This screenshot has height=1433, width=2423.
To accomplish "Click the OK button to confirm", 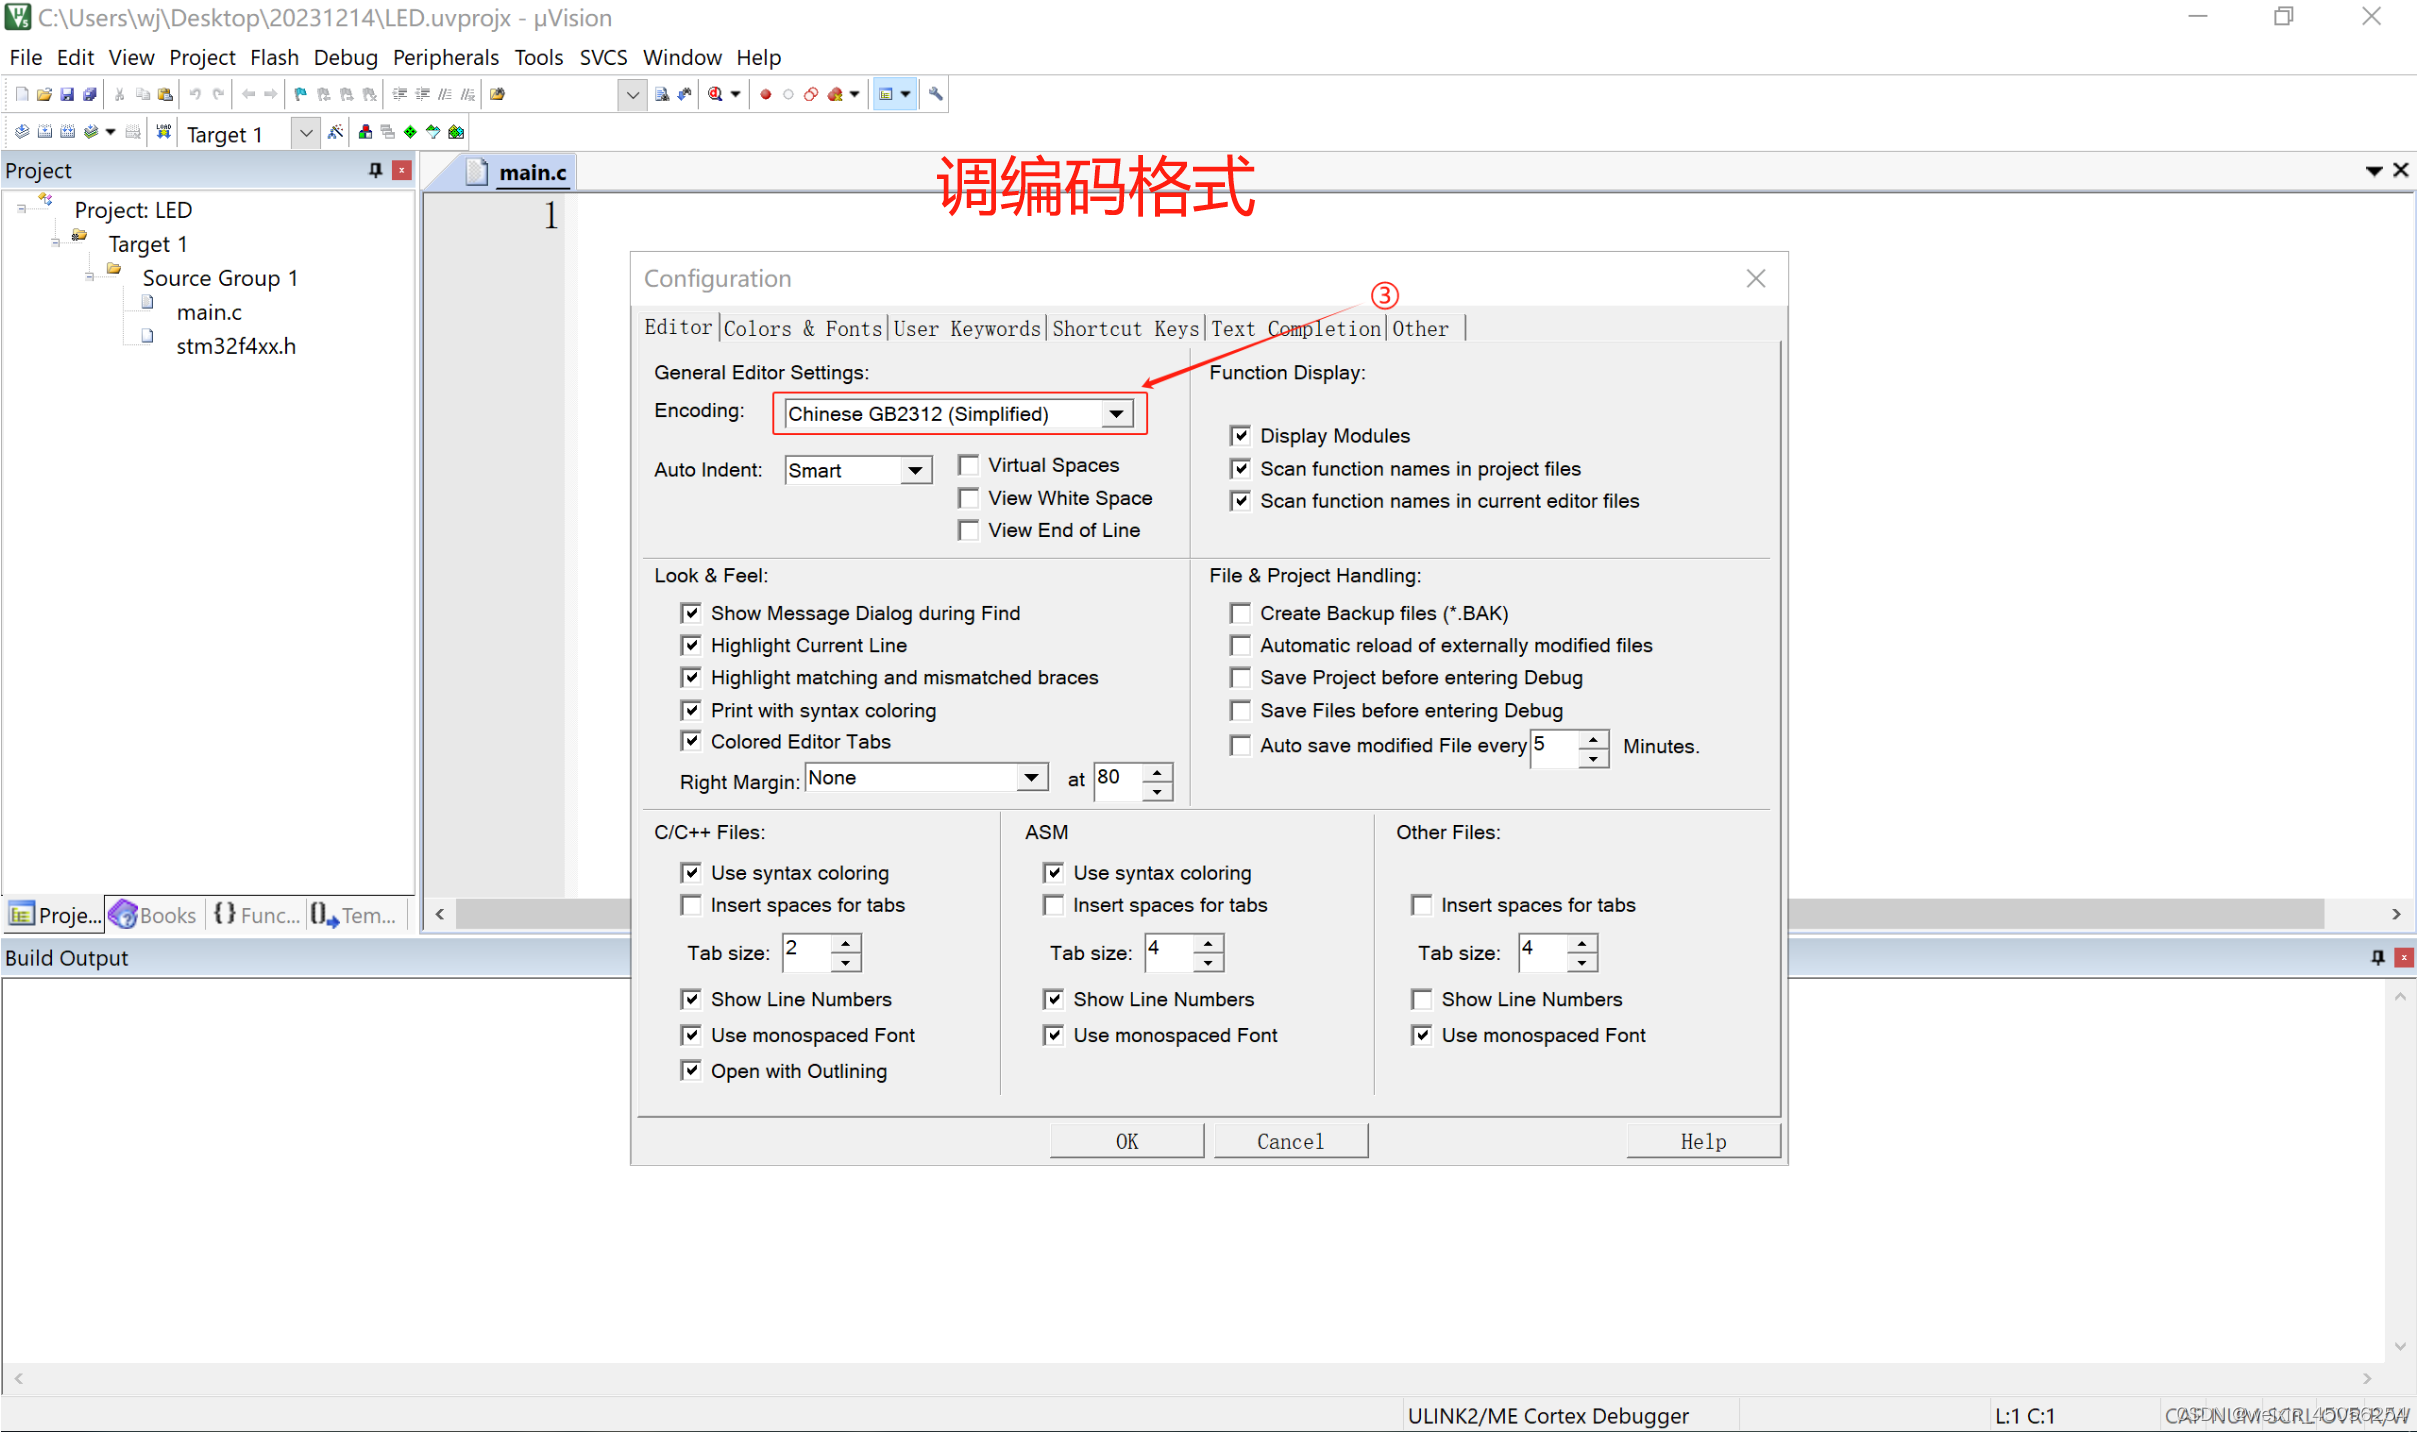I will 1124,1141.
